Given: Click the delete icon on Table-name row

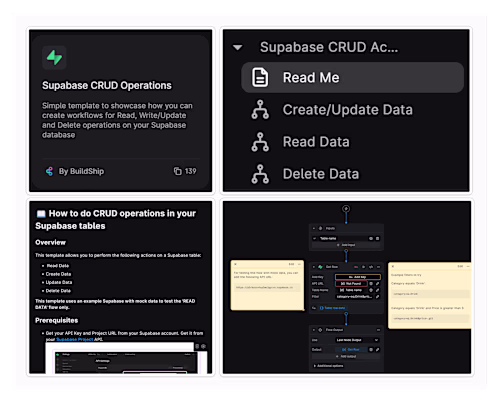Looking at the screenshot, I should tap(377, 238).
